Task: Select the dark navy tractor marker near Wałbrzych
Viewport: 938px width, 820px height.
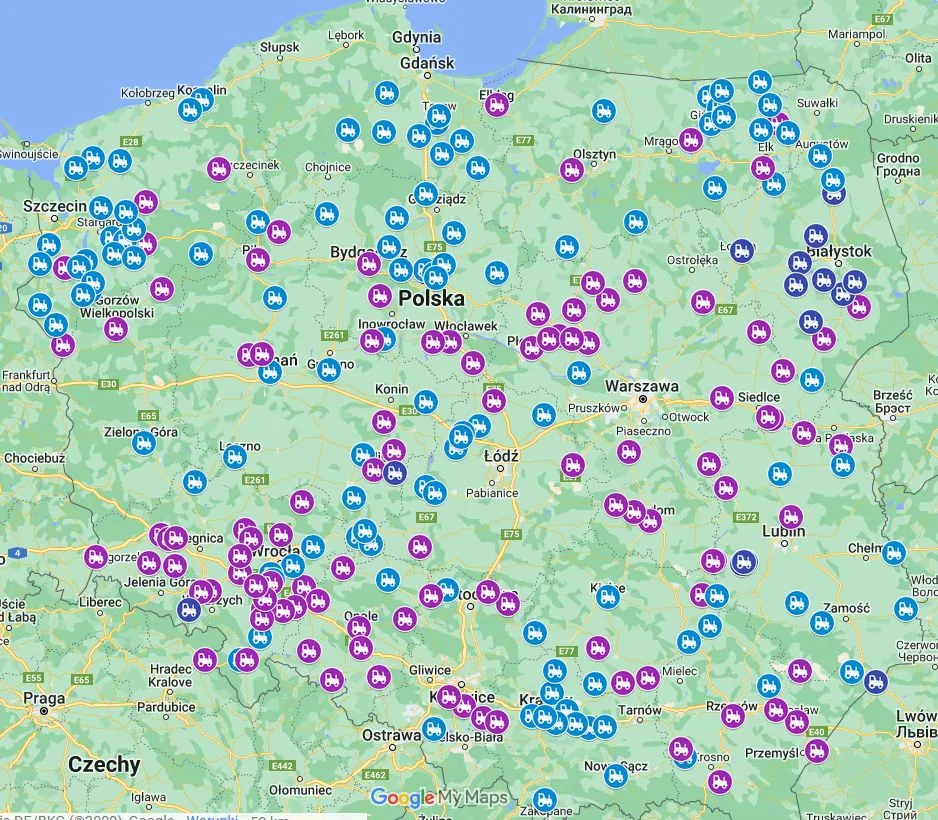Action: (x=188, y=610)
